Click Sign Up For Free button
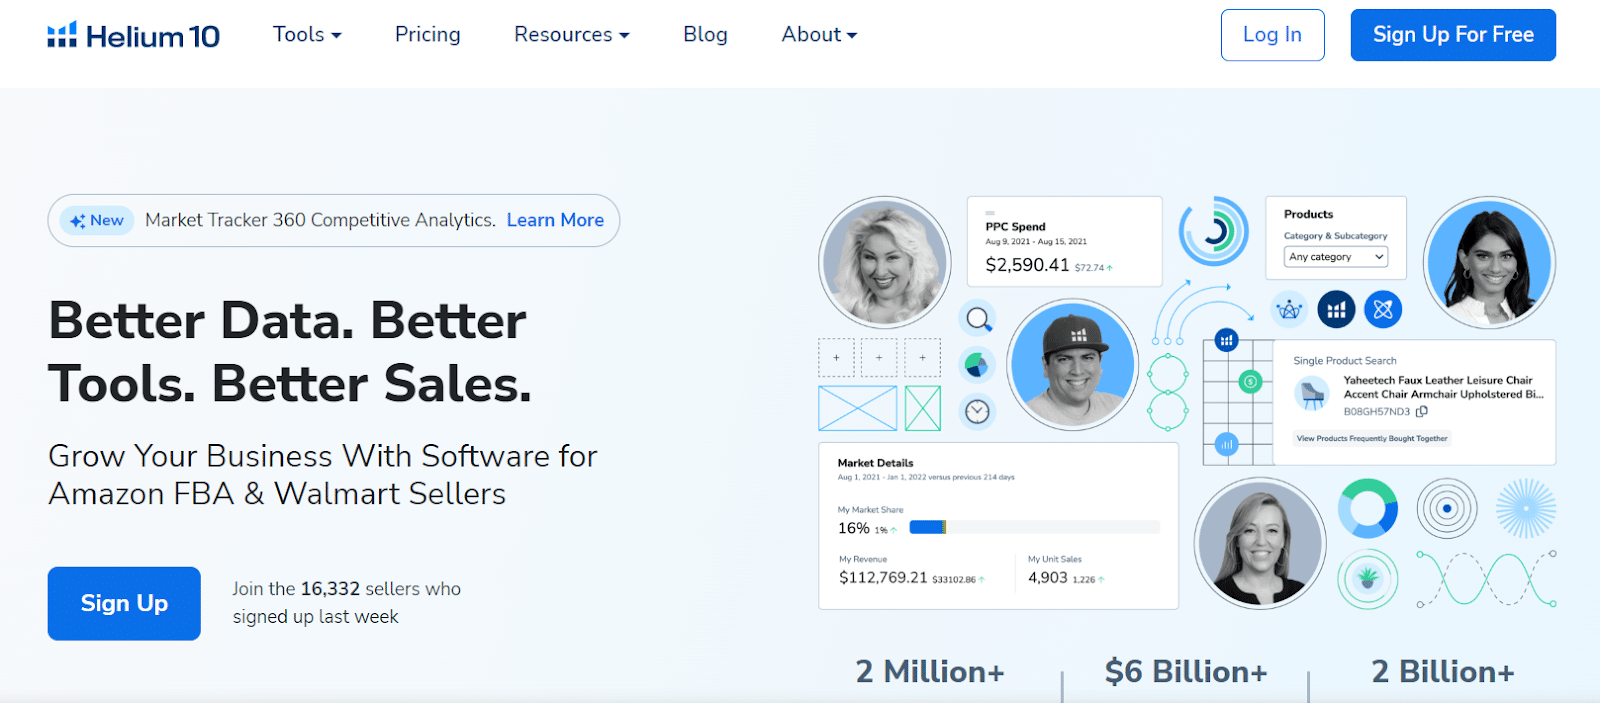The width and height of the screenshot is (1600, 707). pyautogui.click(x=1453, y=35)
